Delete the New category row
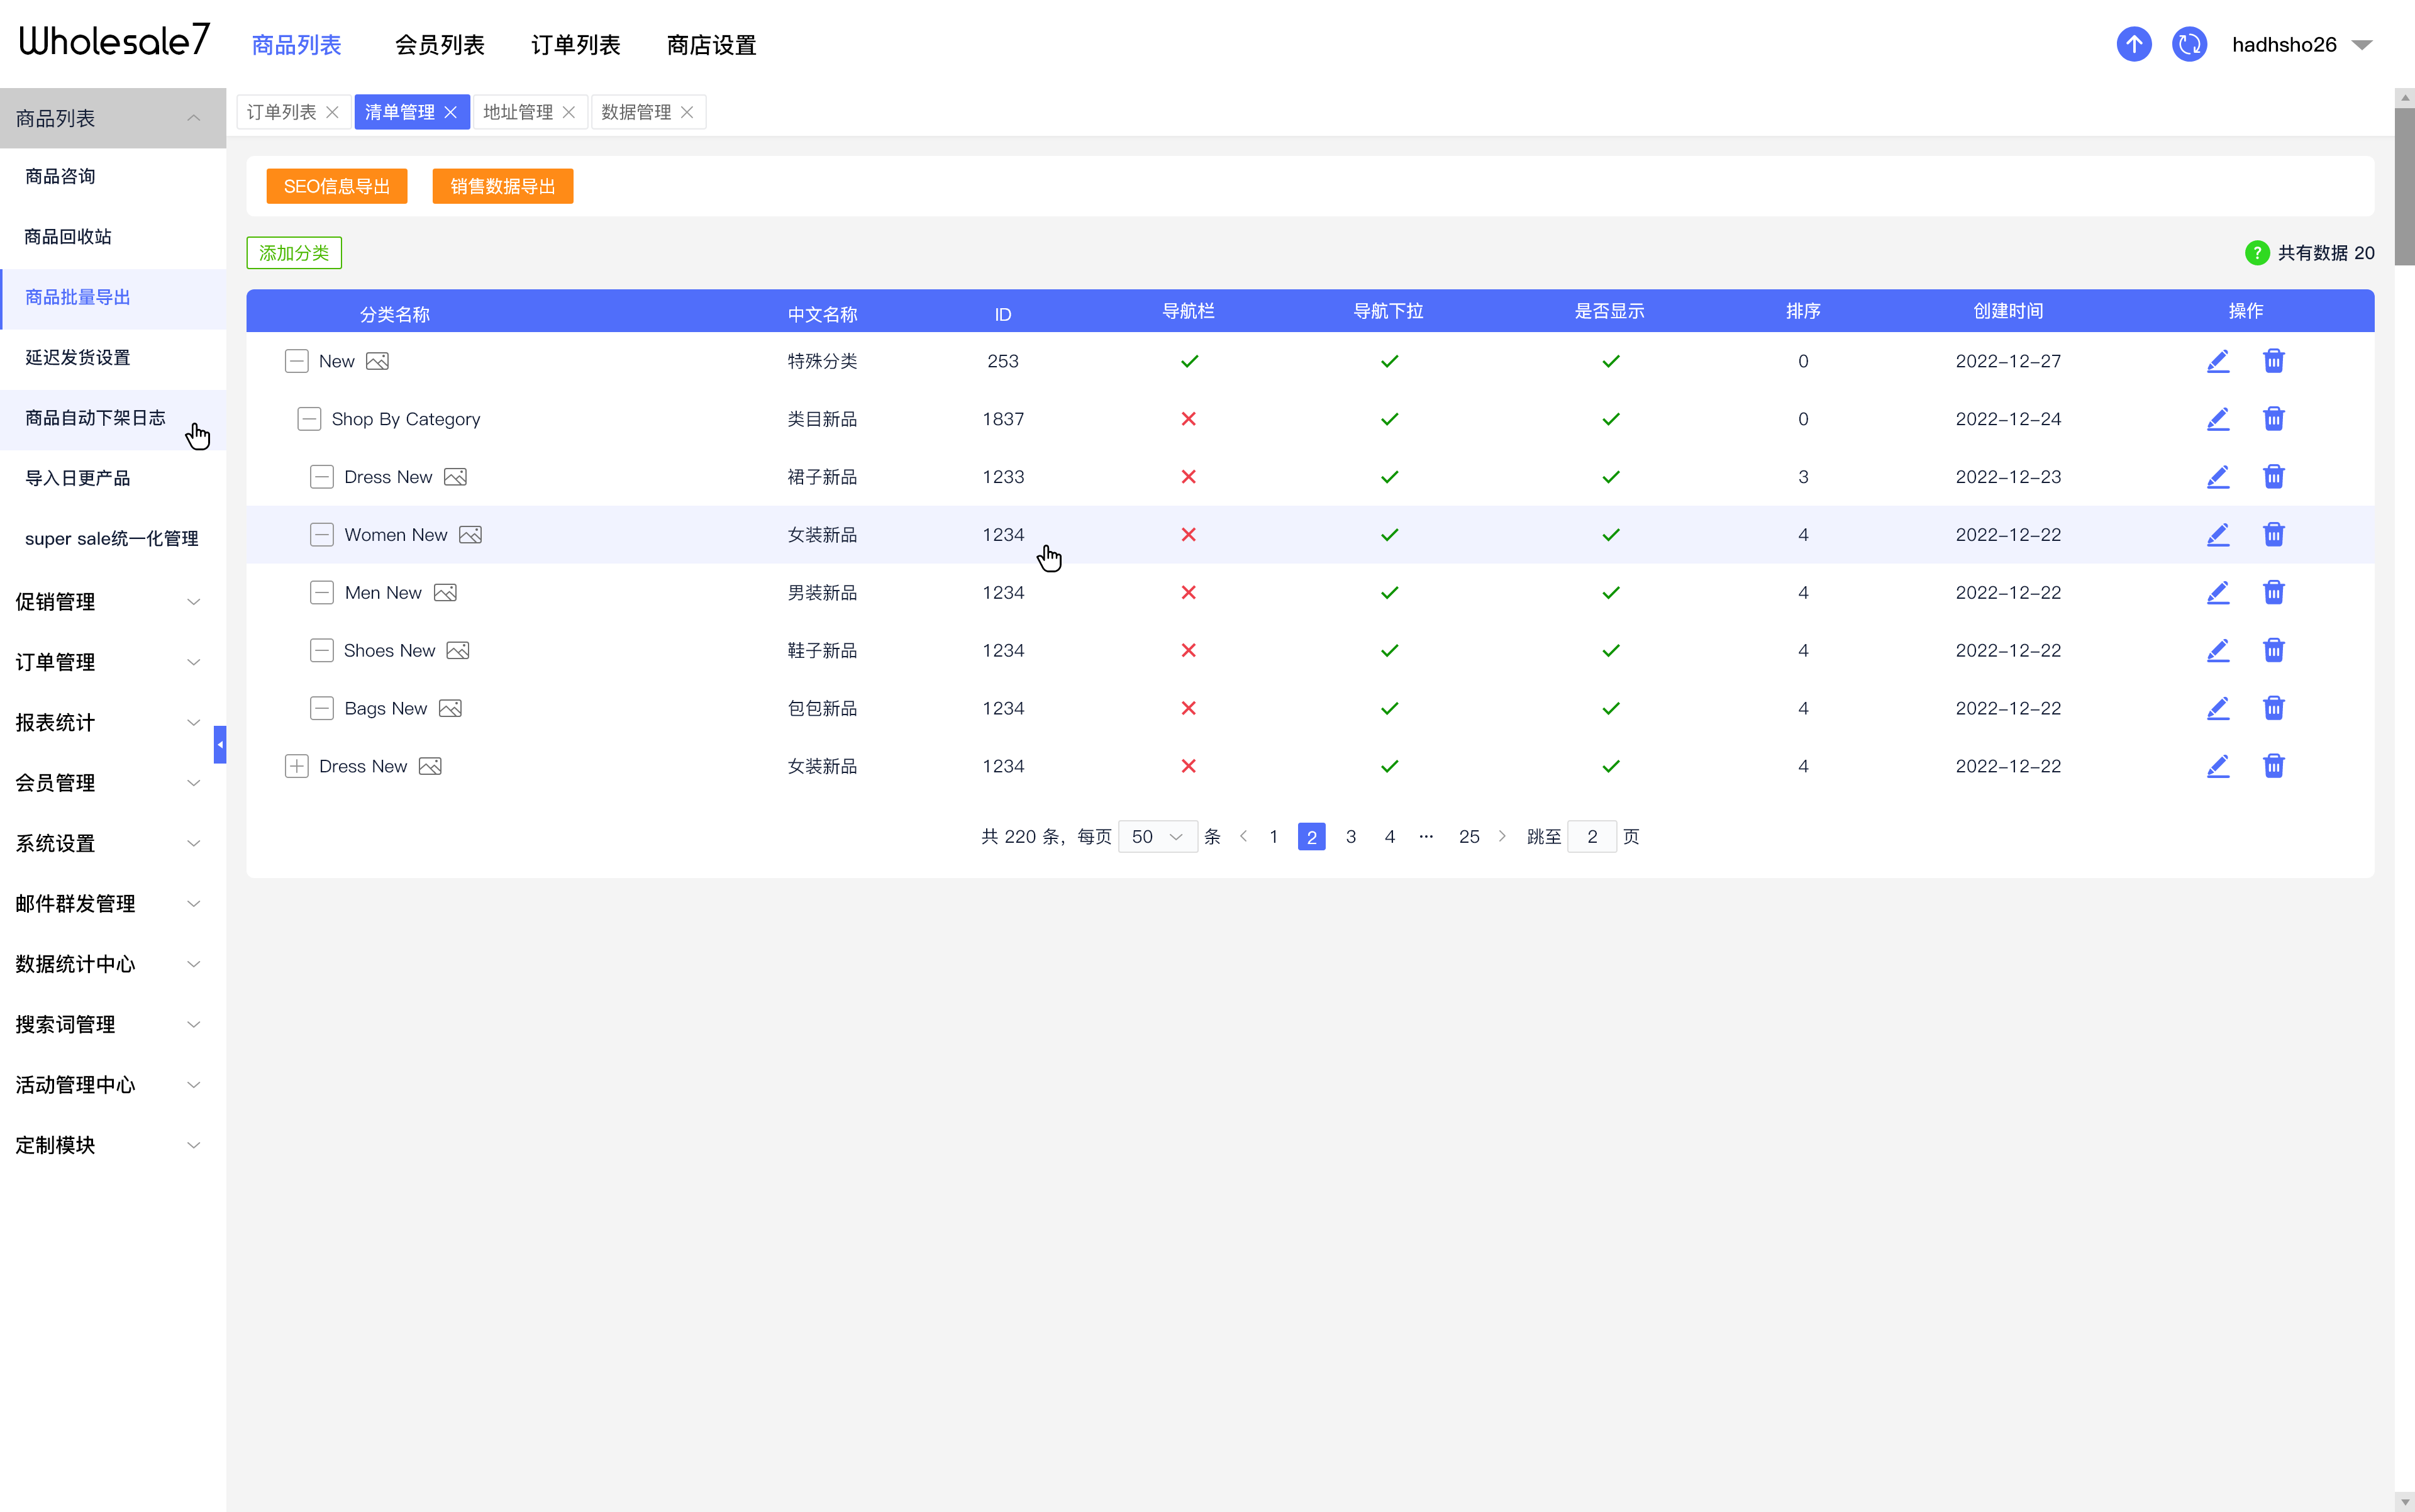Viewport: 2415px width, 1512px height. click(2273, 361)
